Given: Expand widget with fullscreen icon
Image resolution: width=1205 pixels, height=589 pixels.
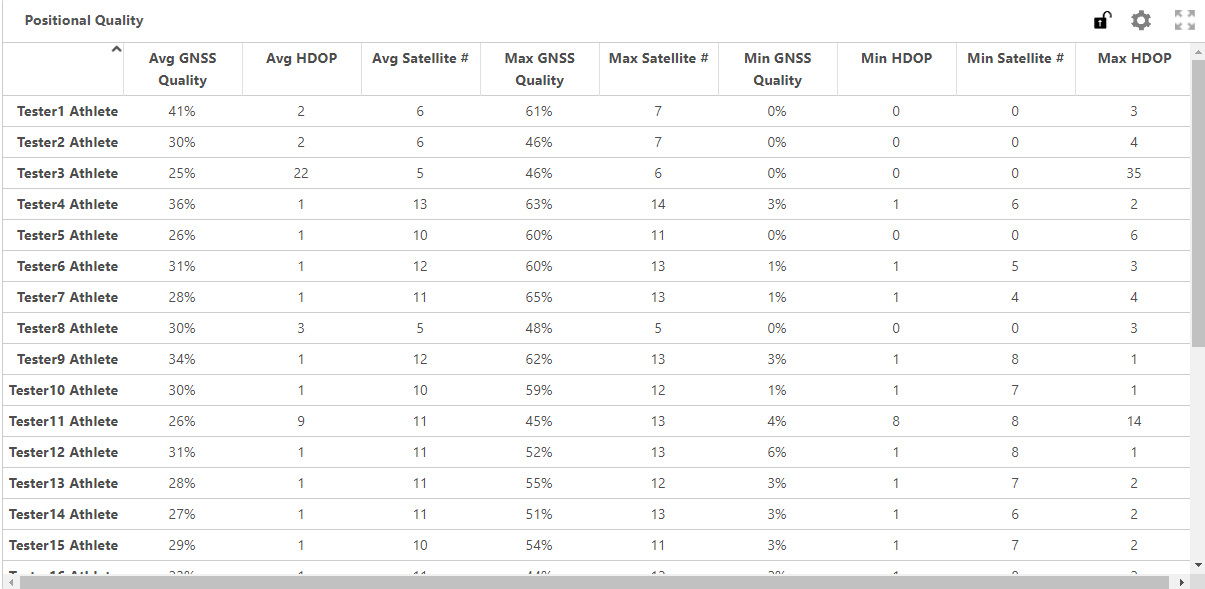Looking at the screenshot, I should click(x=1185, y=20).
